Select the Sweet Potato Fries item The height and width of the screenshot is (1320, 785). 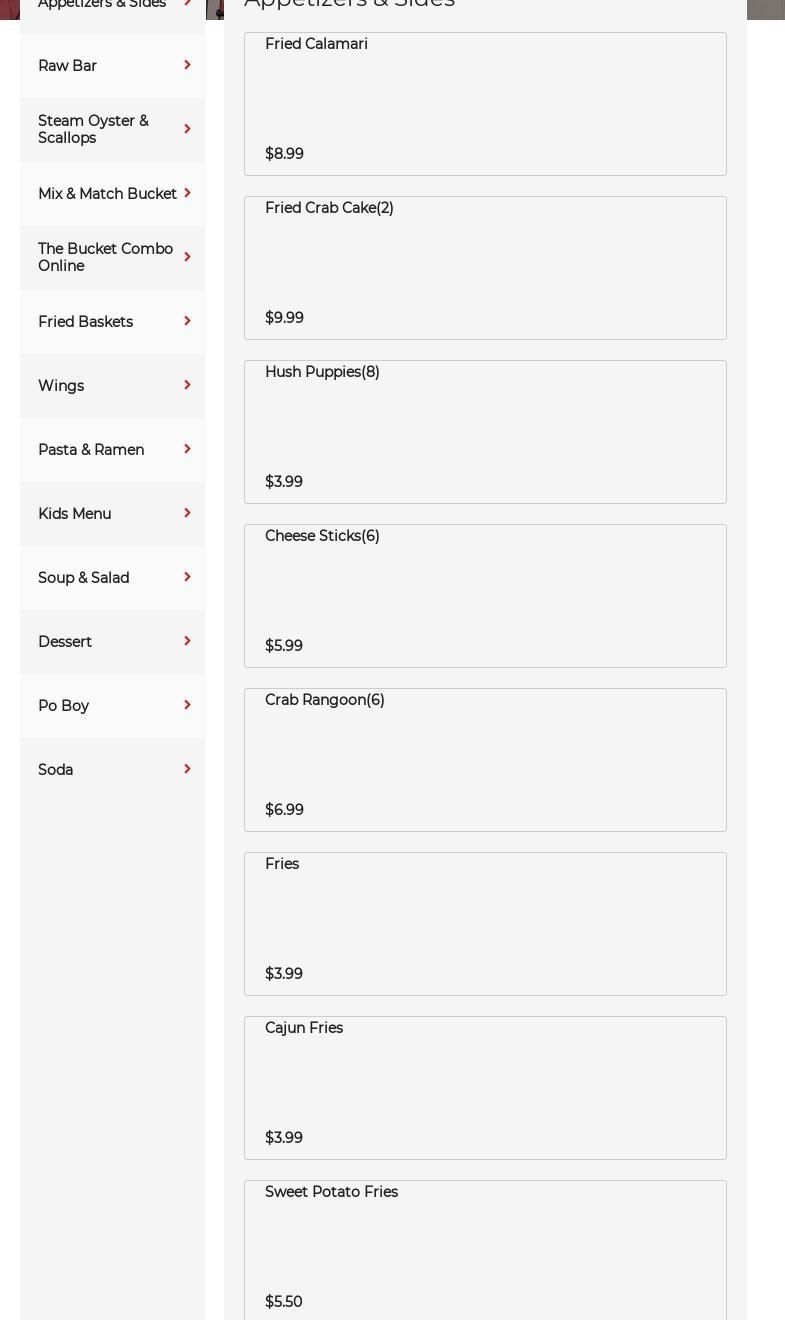485,1248
